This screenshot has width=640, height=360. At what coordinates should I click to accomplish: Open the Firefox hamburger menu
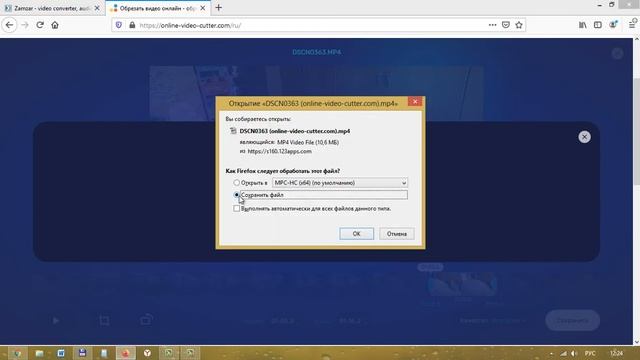click(632, 25)
